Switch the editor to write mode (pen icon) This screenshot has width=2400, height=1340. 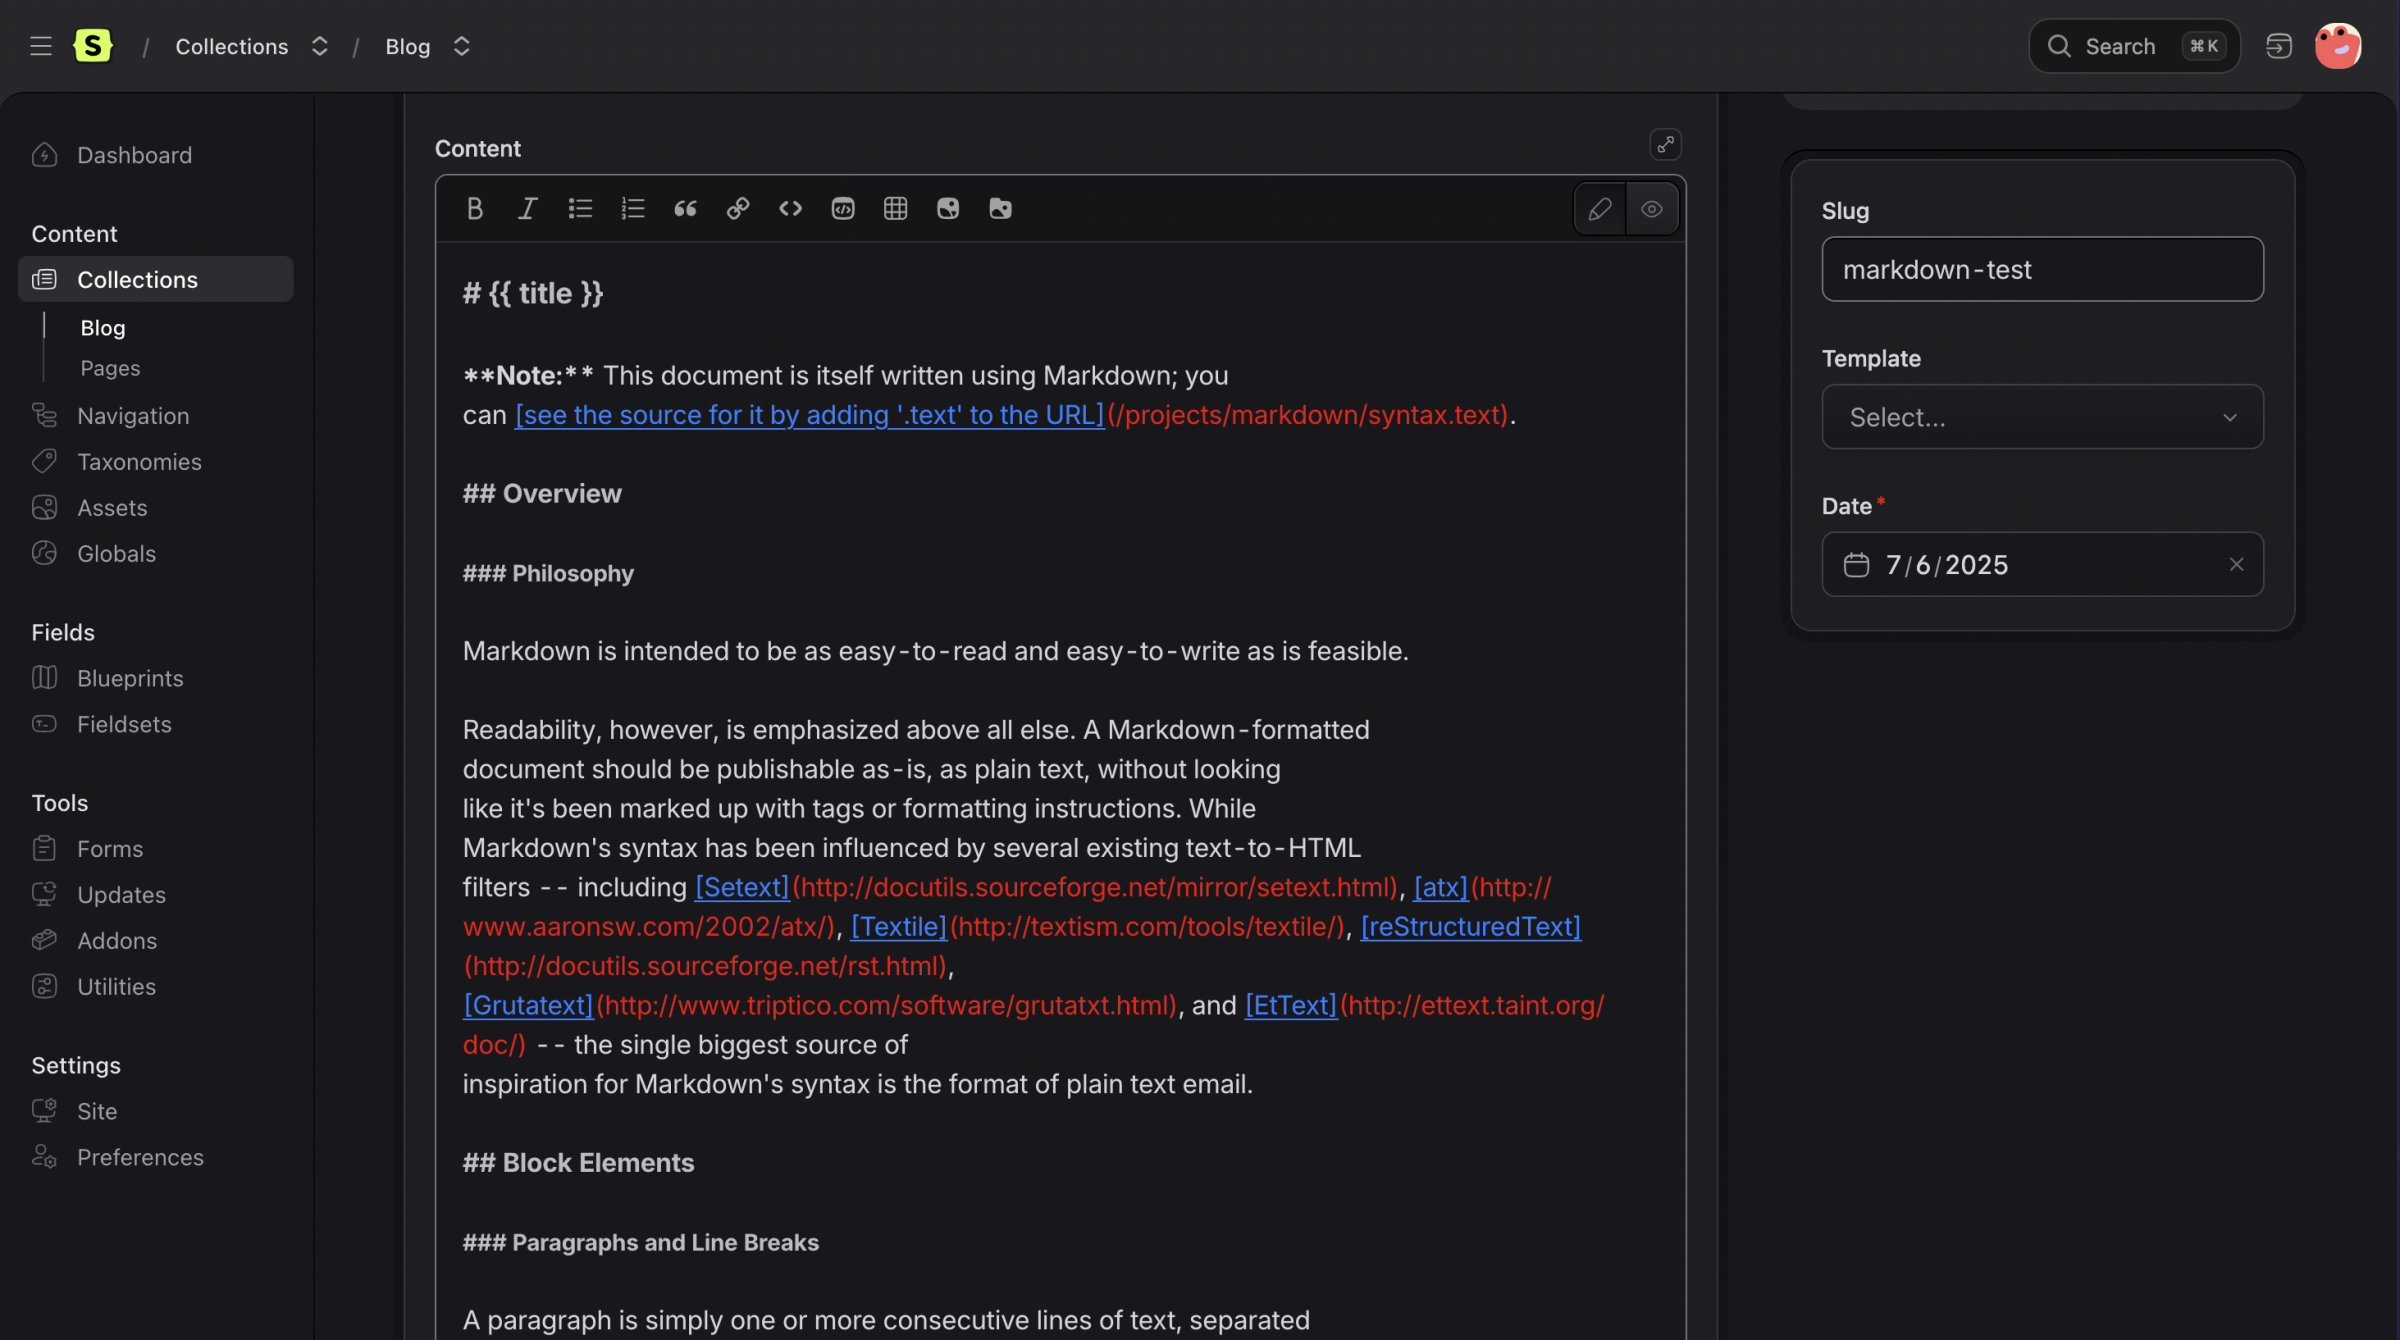click(x=1599, y=209)
